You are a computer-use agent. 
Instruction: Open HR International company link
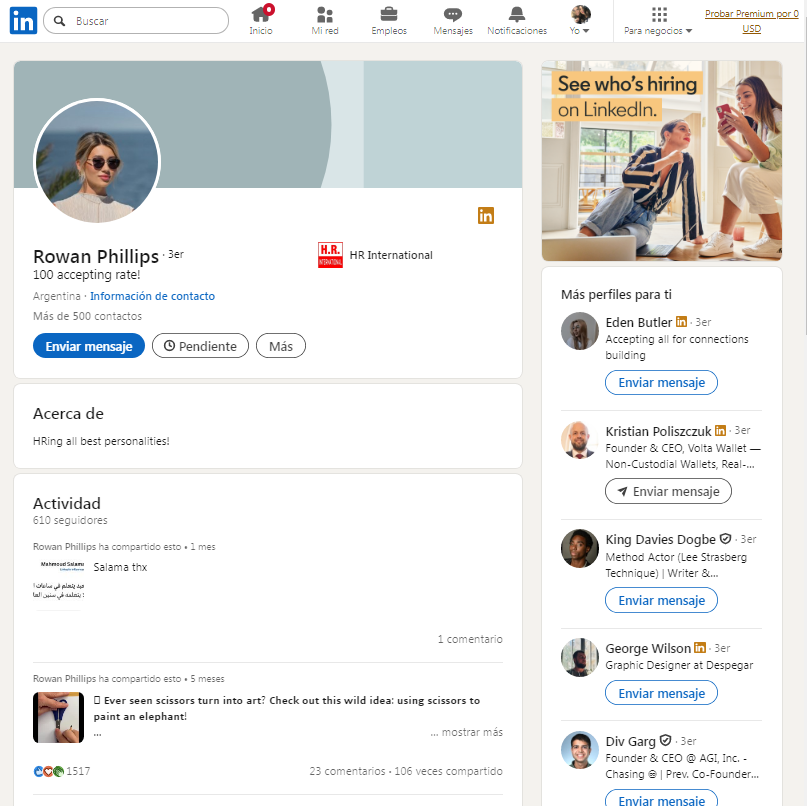click(391, 255)
